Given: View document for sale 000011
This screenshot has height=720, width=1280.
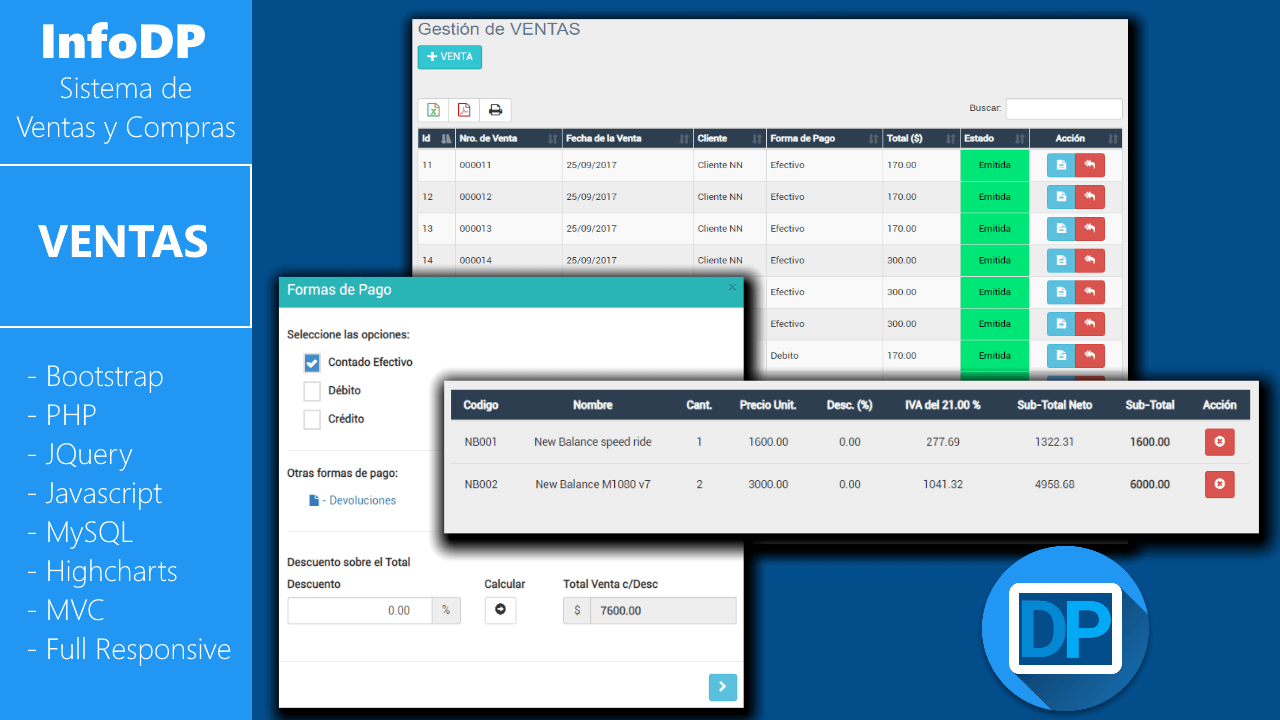Looking at the screenshot, I should pyautogui.click(x=1061, y=165).
